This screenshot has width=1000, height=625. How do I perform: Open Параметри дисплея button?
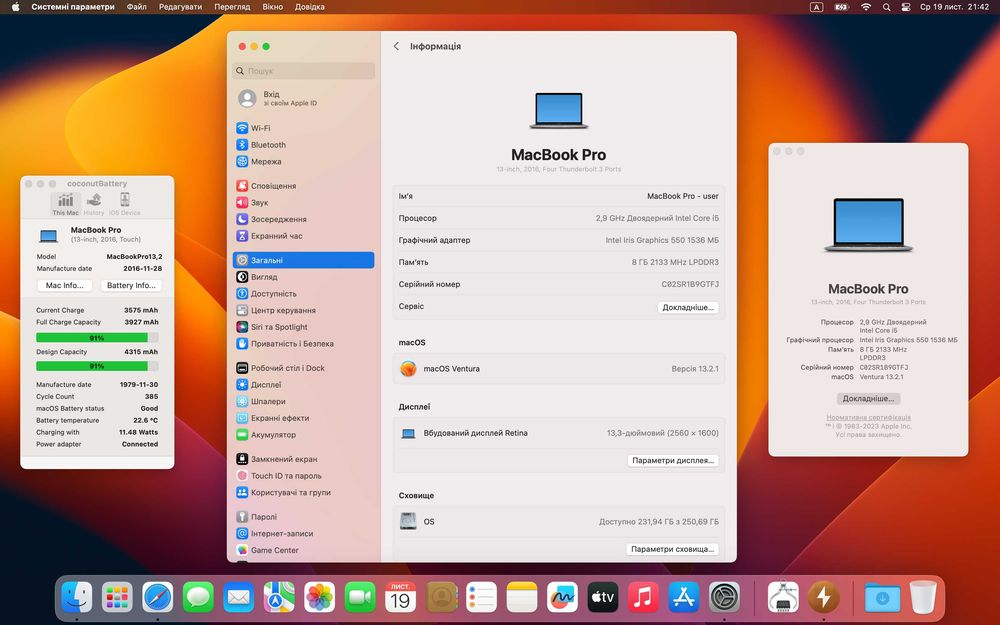tap(673, 460)
